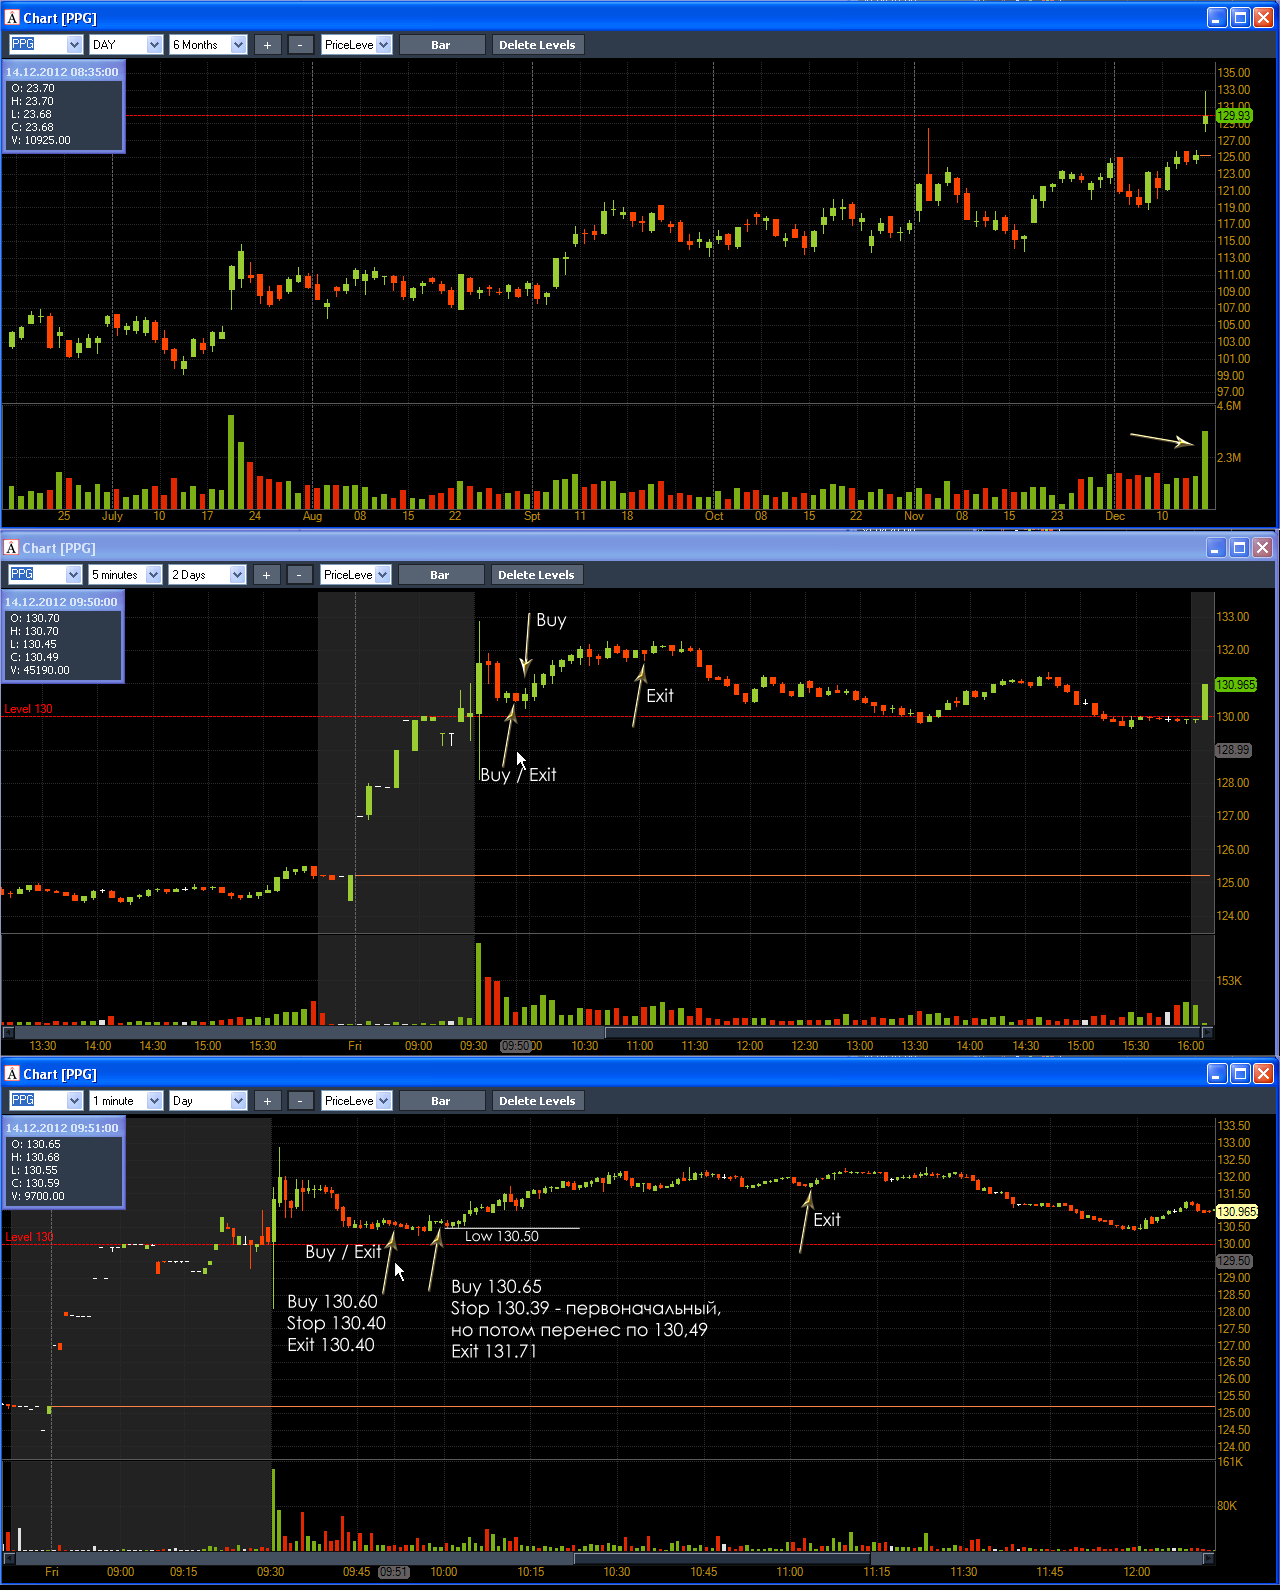Close the top DAY chart window
This screenshot has width=1280, height=1590.
click(1263, 18)
